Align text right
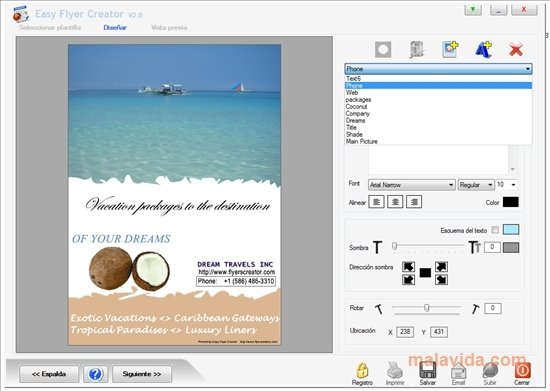Viewport: 550px width, 391px height. click(x=414, y=202)
